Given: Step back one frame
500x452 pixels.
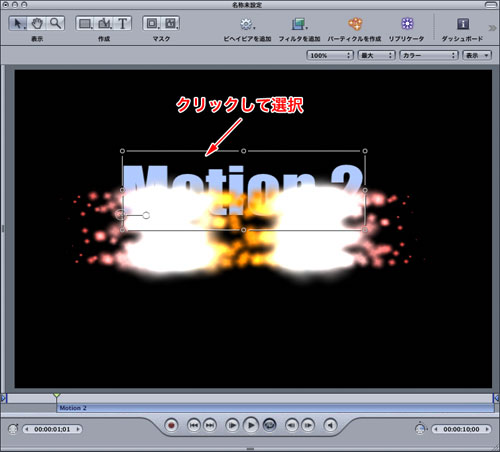Looking at the screenshot, I should pos(291,425).
